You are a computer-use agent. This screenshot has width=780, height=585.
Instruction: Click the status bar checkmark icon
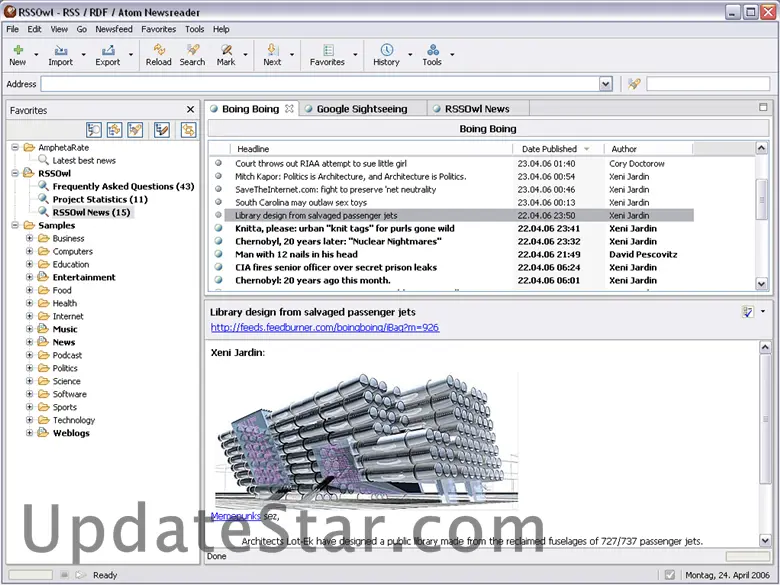point(670,575)
